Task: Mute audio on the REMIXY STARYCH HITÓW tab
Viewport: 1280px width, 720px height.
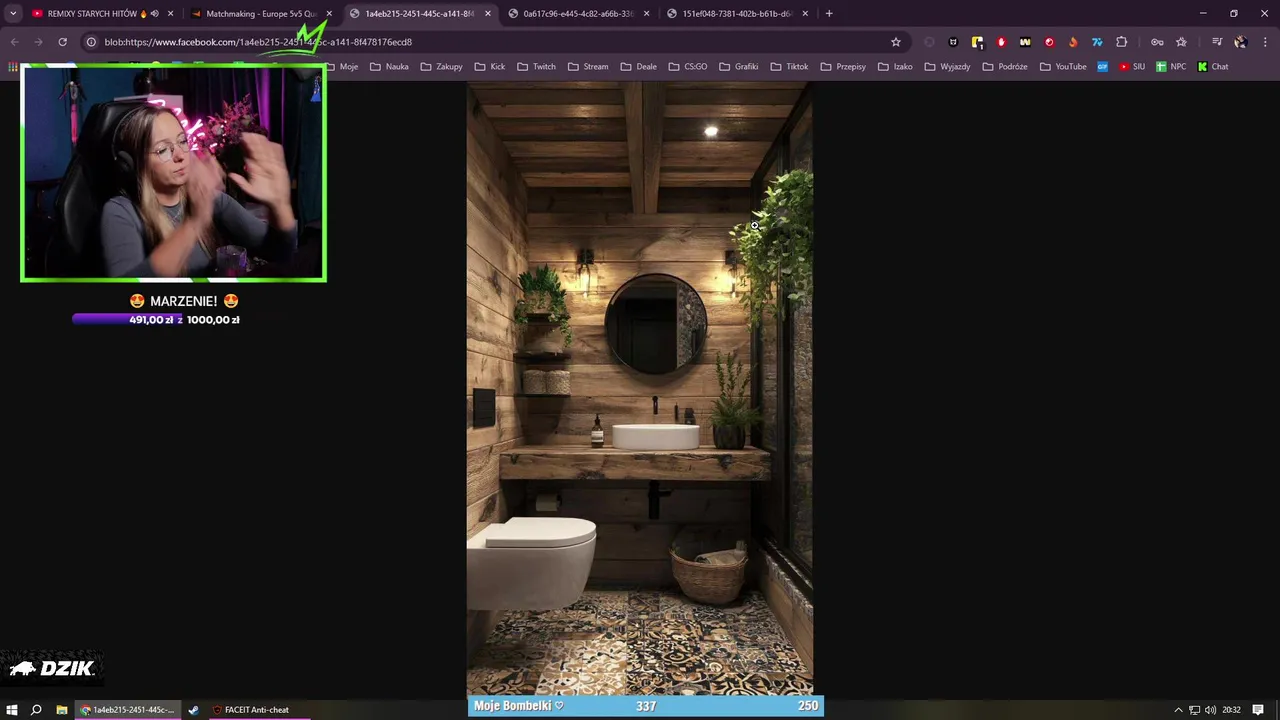Action: 154,13
